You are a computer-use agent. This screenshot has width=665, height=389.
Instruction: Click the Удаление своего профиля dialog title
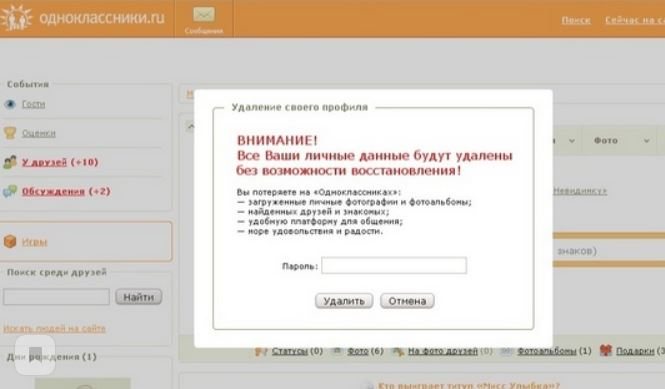(x=299, y=107)
